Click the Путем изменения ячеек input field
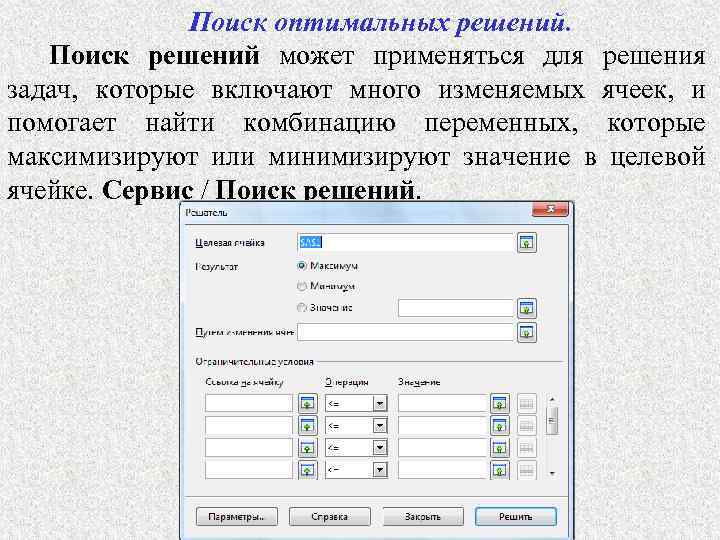 pyautogui.click(x=405, y=332)
